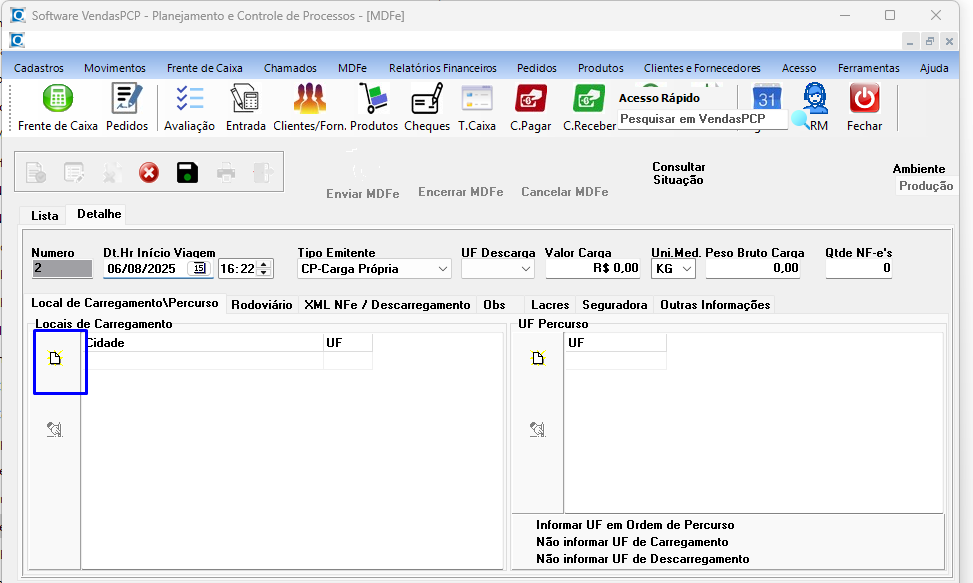
Task: Open the Relatórios Financeiros menu
Action: [442, 68]
